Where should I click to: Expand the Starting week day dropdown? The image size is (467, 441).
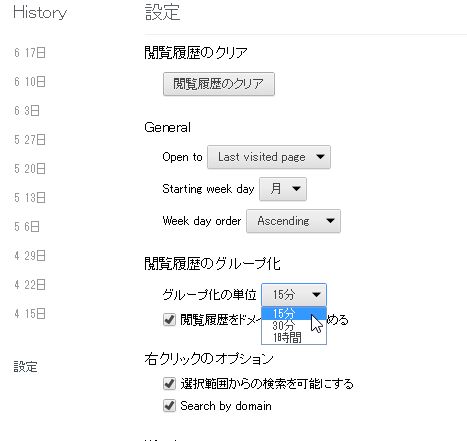(283, 189)
